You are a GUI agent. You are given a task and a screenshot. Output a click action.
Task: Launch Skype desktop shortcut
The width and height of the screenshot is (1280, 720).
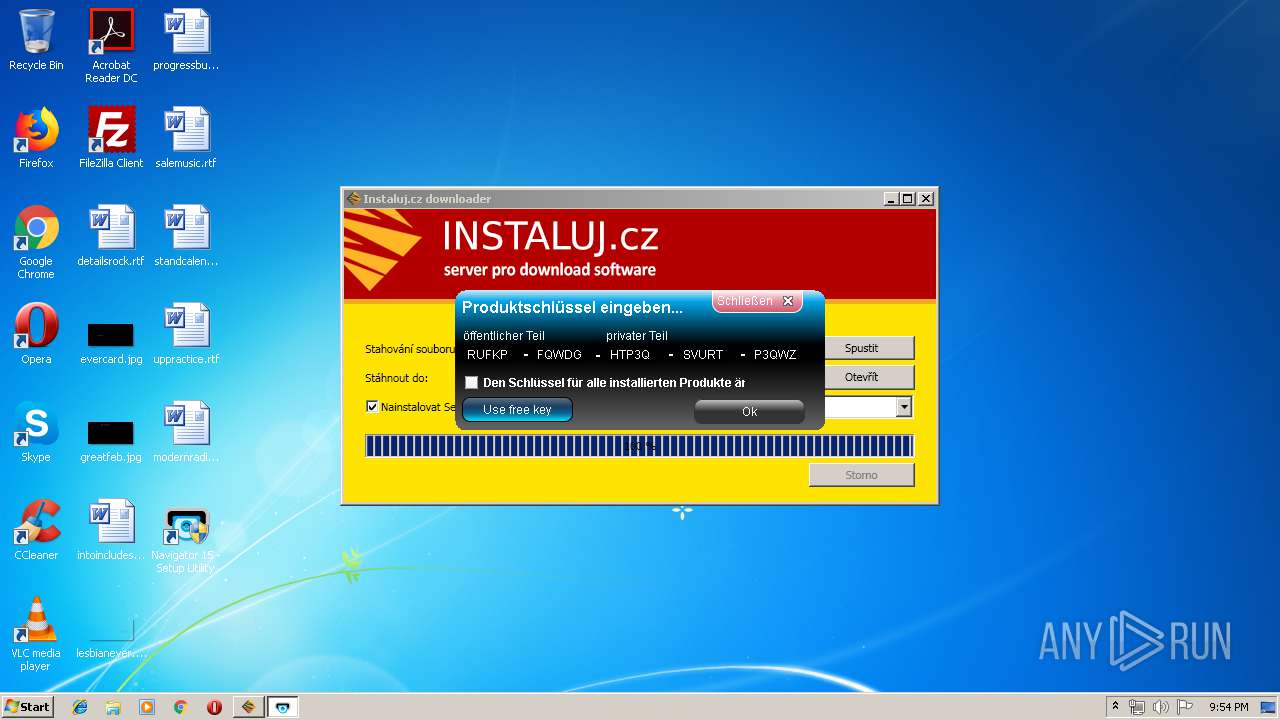pos(36,433)
